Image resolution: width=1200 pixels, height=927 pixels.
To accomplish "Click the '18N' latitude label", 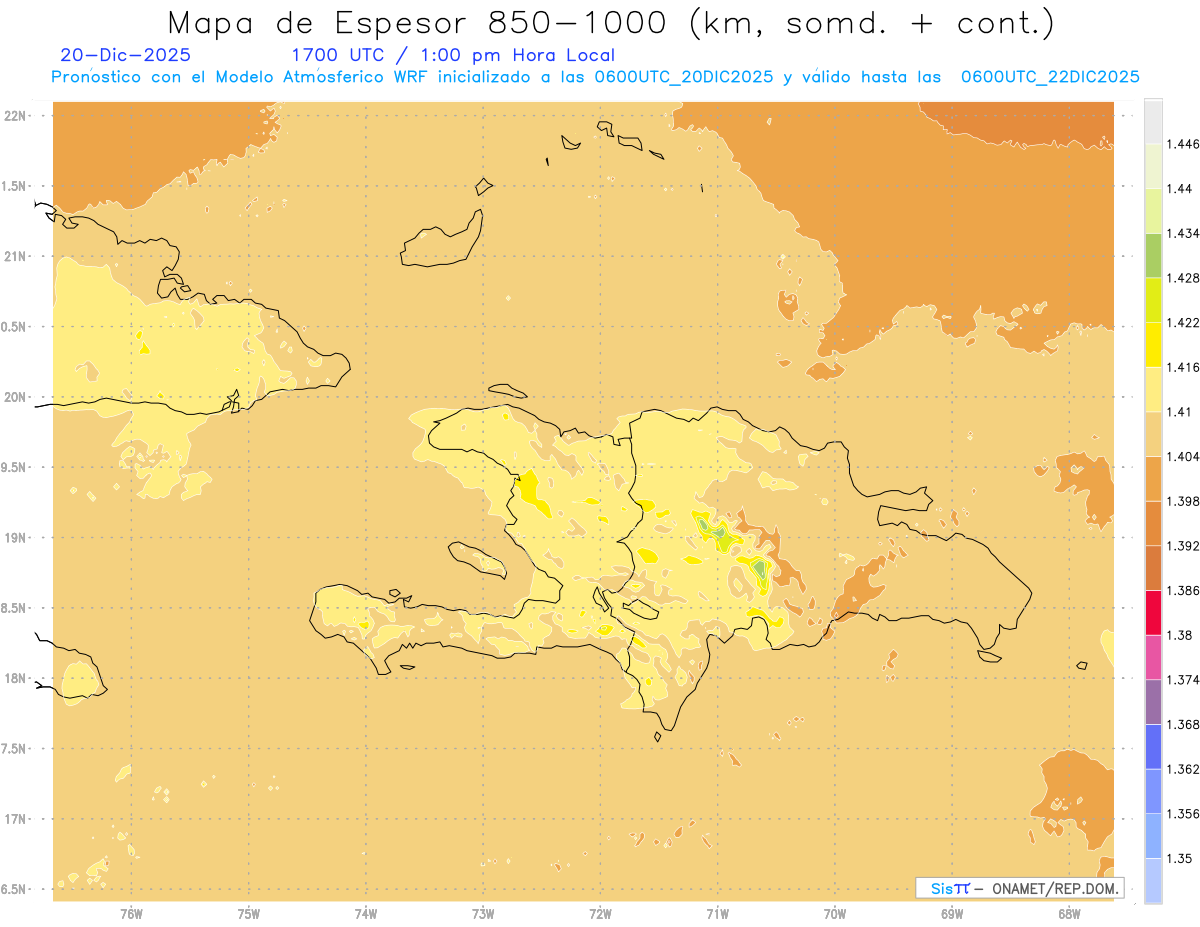I will [x=17, y=678].
